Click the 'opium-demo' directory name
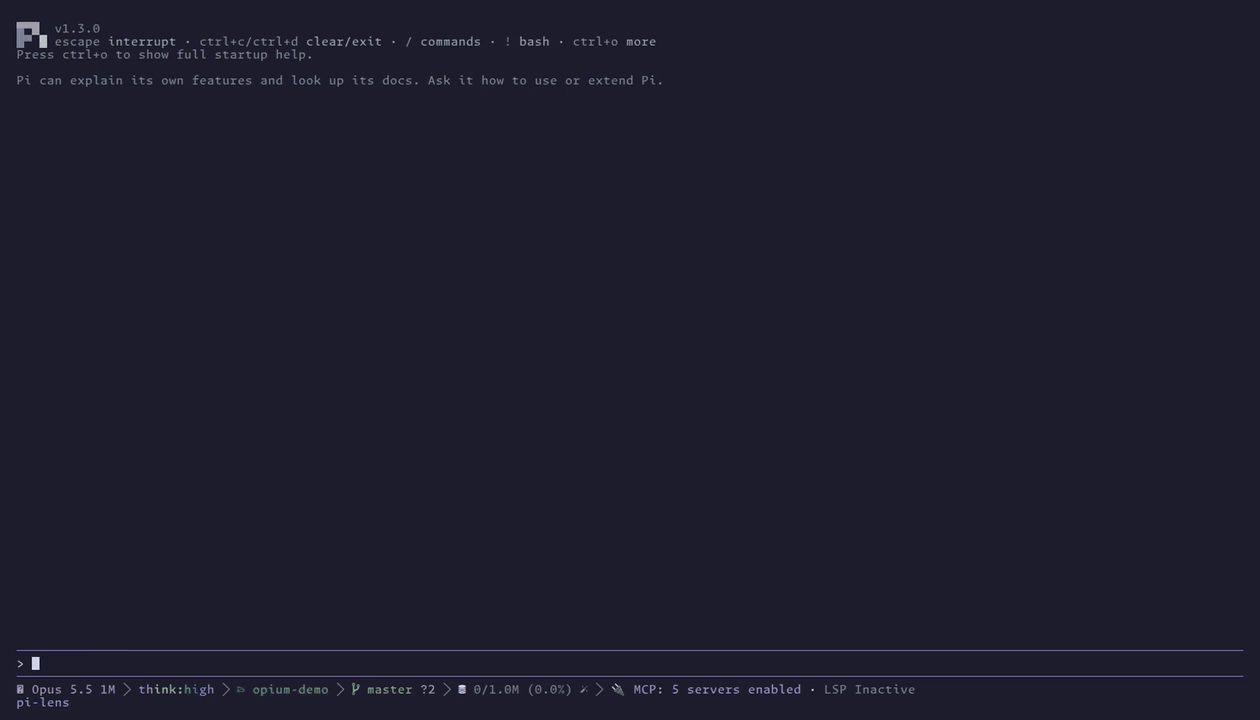Image resolution: width=1260 pixels, height=720 pixels. [290, 689]
